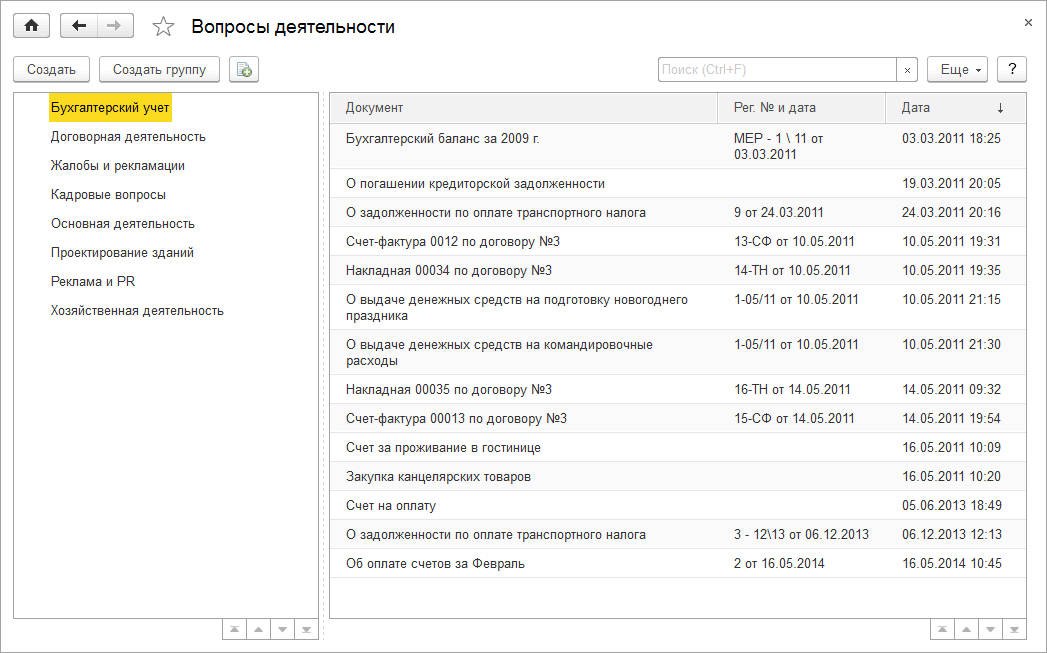Select row Бухгалтерский баланс за 2009 г.
Viewport: 1047px width, 653px height.
click(678, 146)
